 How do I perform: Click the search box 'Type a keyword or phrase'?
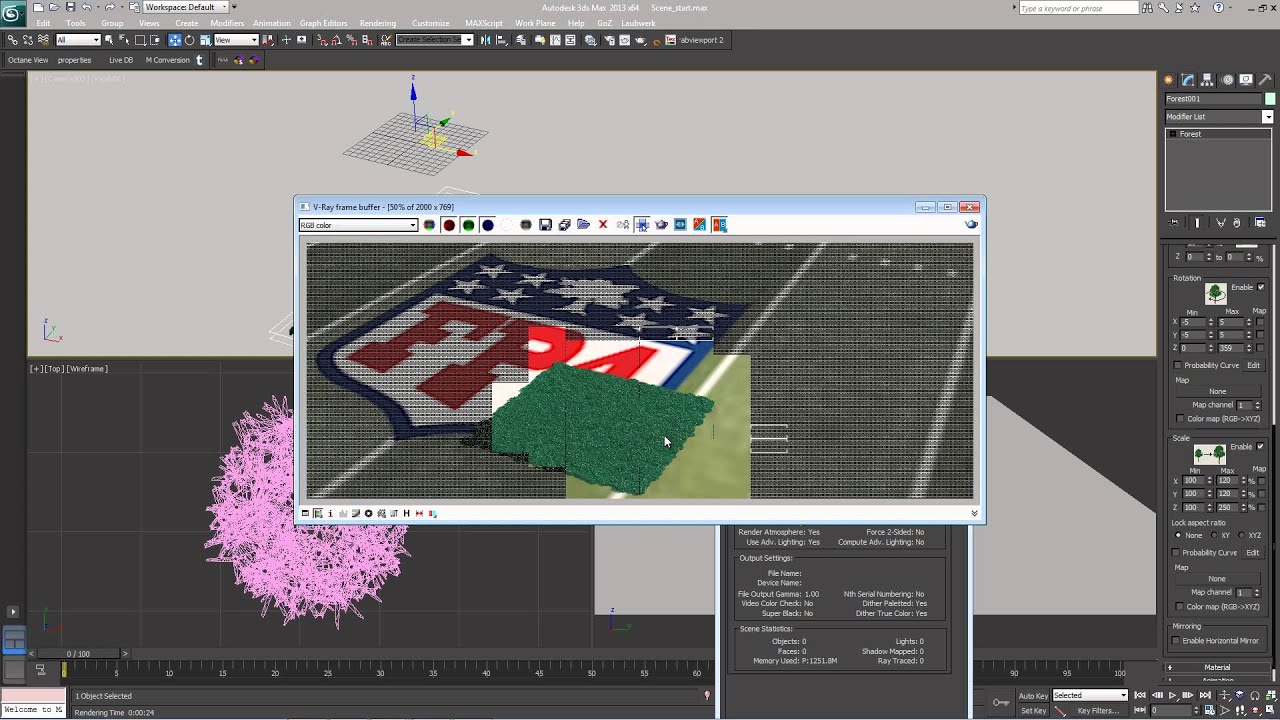(x=1078, y=8)
